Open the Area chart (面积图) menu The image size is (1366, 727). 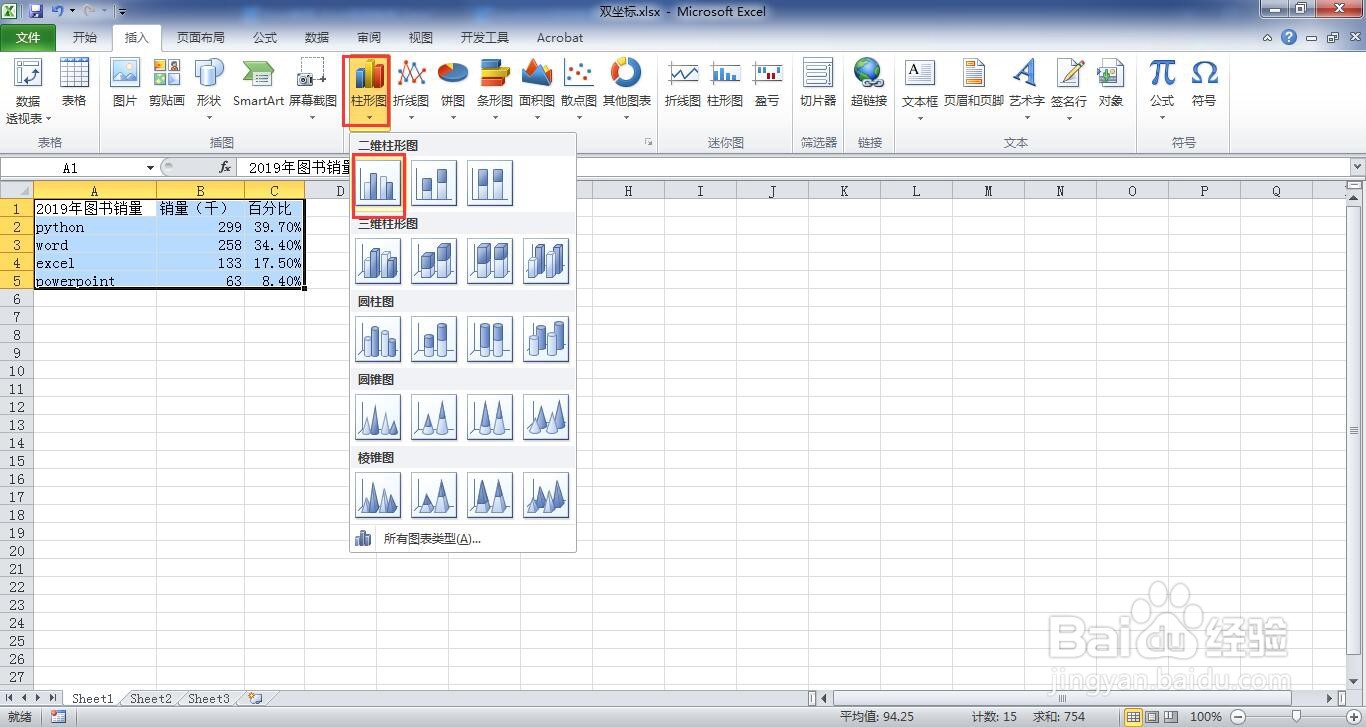point(537,91)
